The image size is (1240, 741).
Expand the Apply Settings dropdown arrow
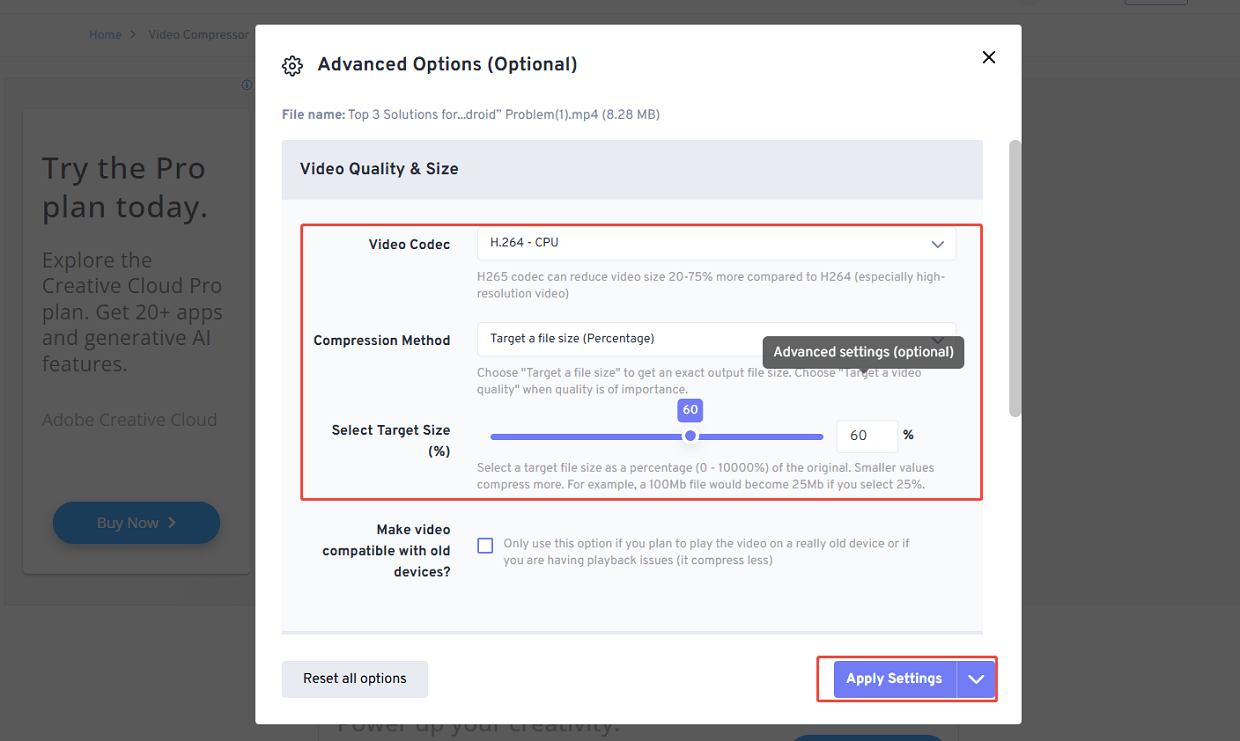pos(976,679)
